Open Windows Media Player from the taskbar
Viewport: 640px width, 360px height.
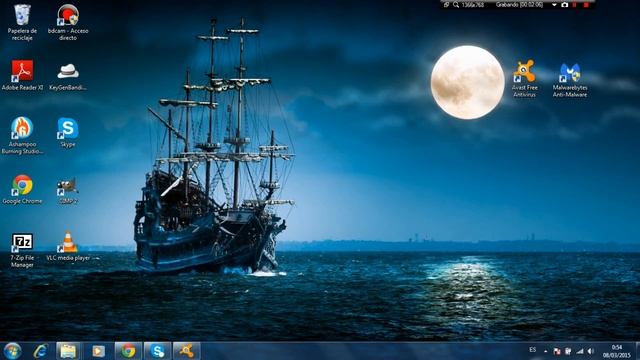coord(98,351)
